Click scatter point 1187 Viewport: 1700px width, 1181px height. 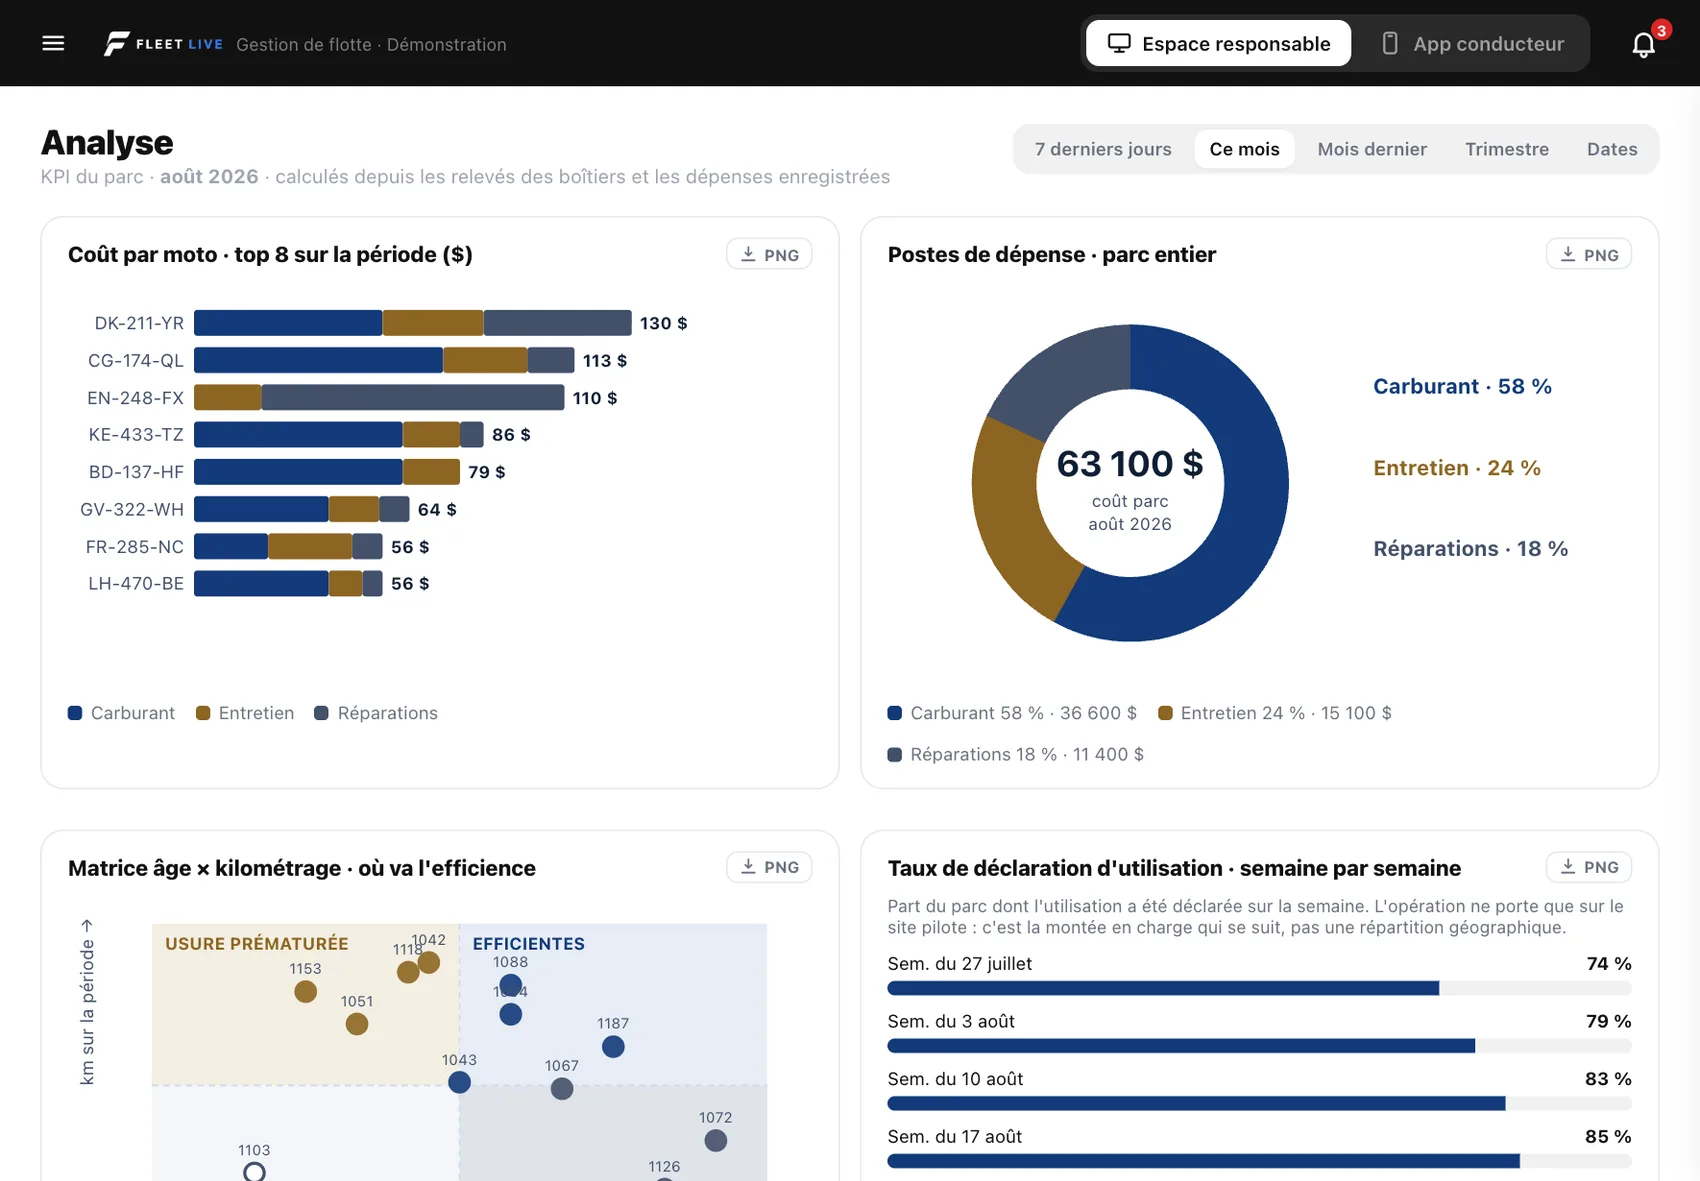coord(613,1047)
